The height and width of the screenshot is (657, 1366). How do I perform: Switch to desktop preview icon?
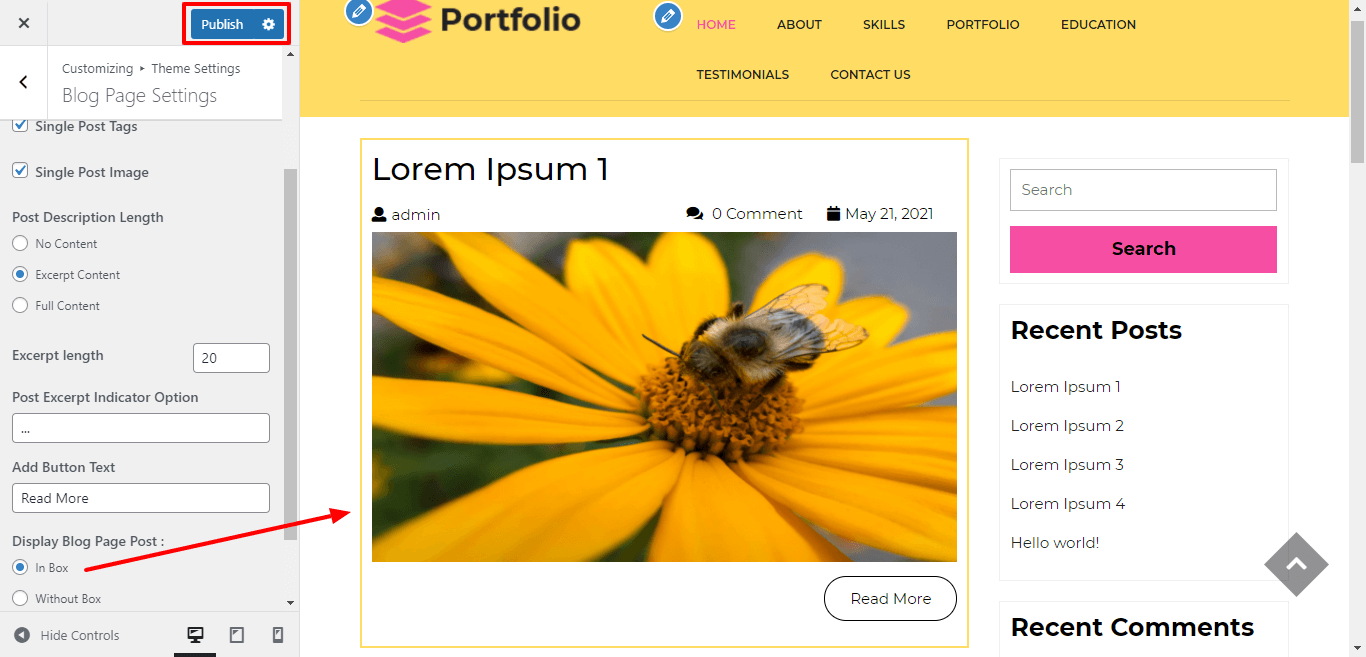(196, 635)
